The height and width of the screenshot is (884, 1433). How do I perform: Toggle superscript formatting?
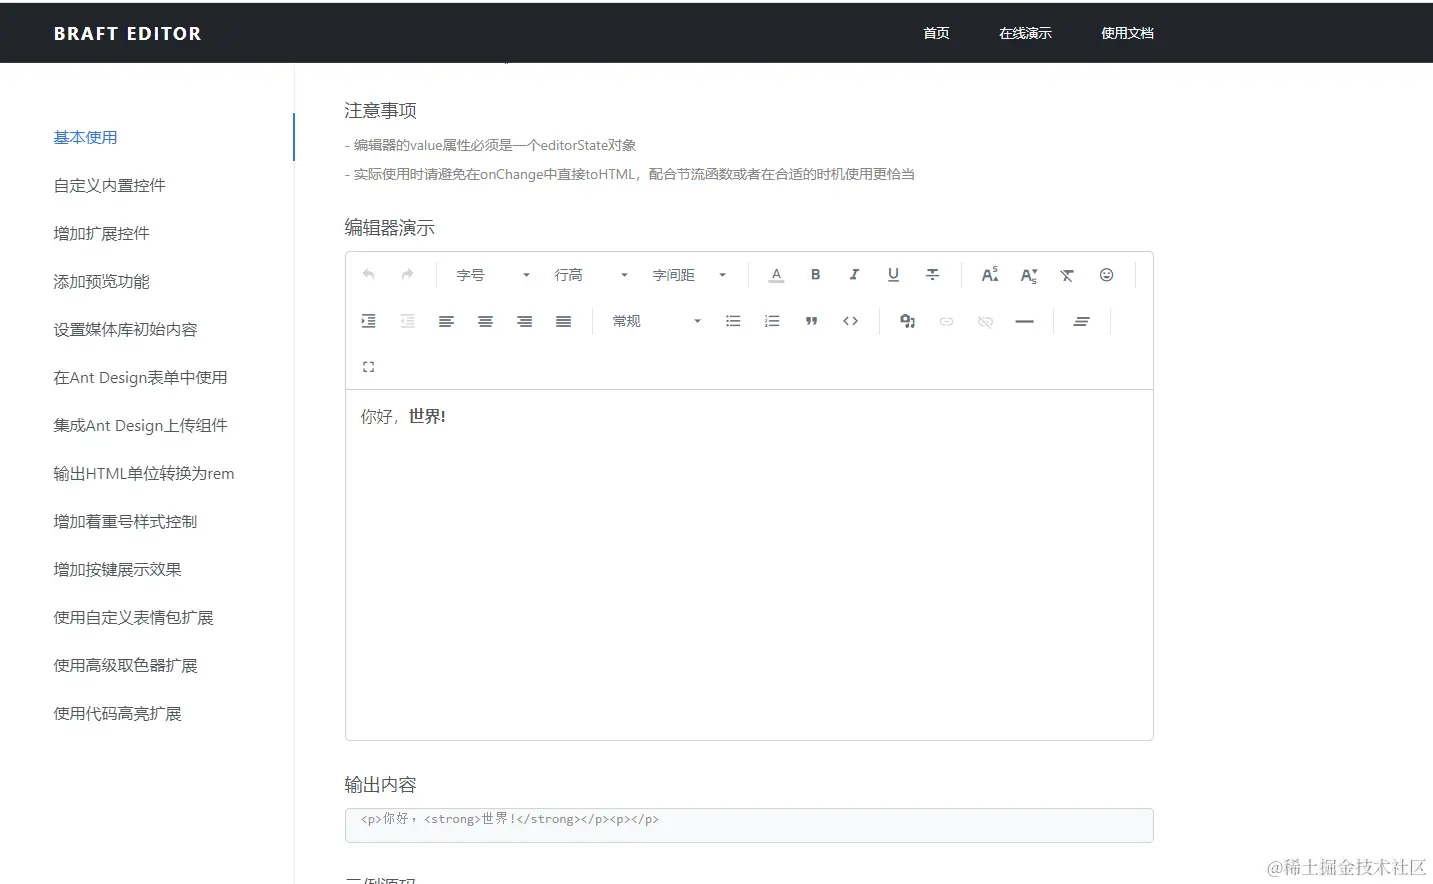point(990,275)
